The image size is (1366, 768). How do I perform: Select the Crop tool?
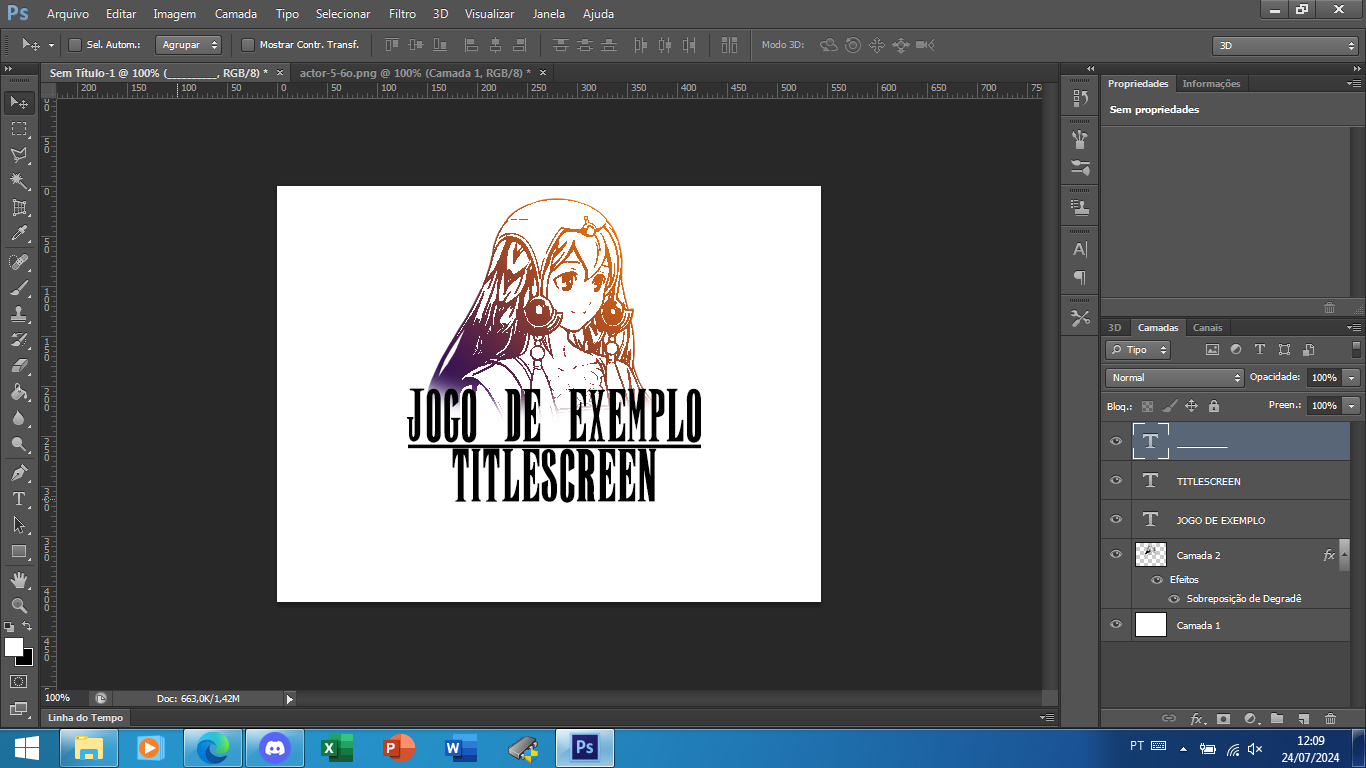(x=19, y=208)
